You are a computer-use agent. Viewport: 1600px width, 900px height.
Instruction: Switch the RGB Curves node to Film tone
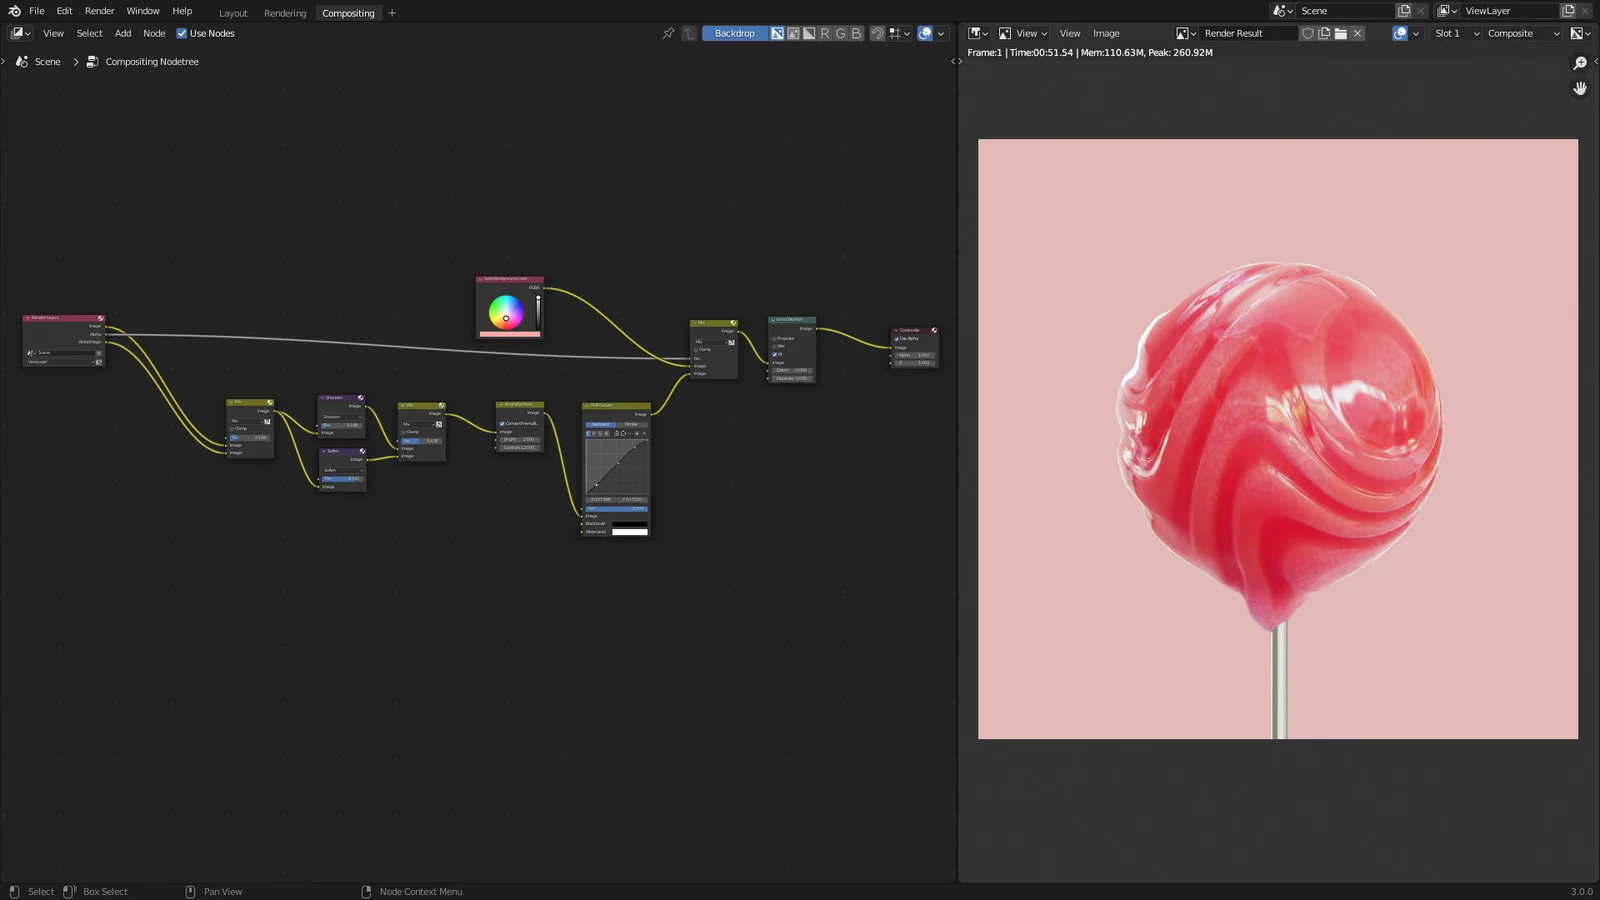coord(631,424)
